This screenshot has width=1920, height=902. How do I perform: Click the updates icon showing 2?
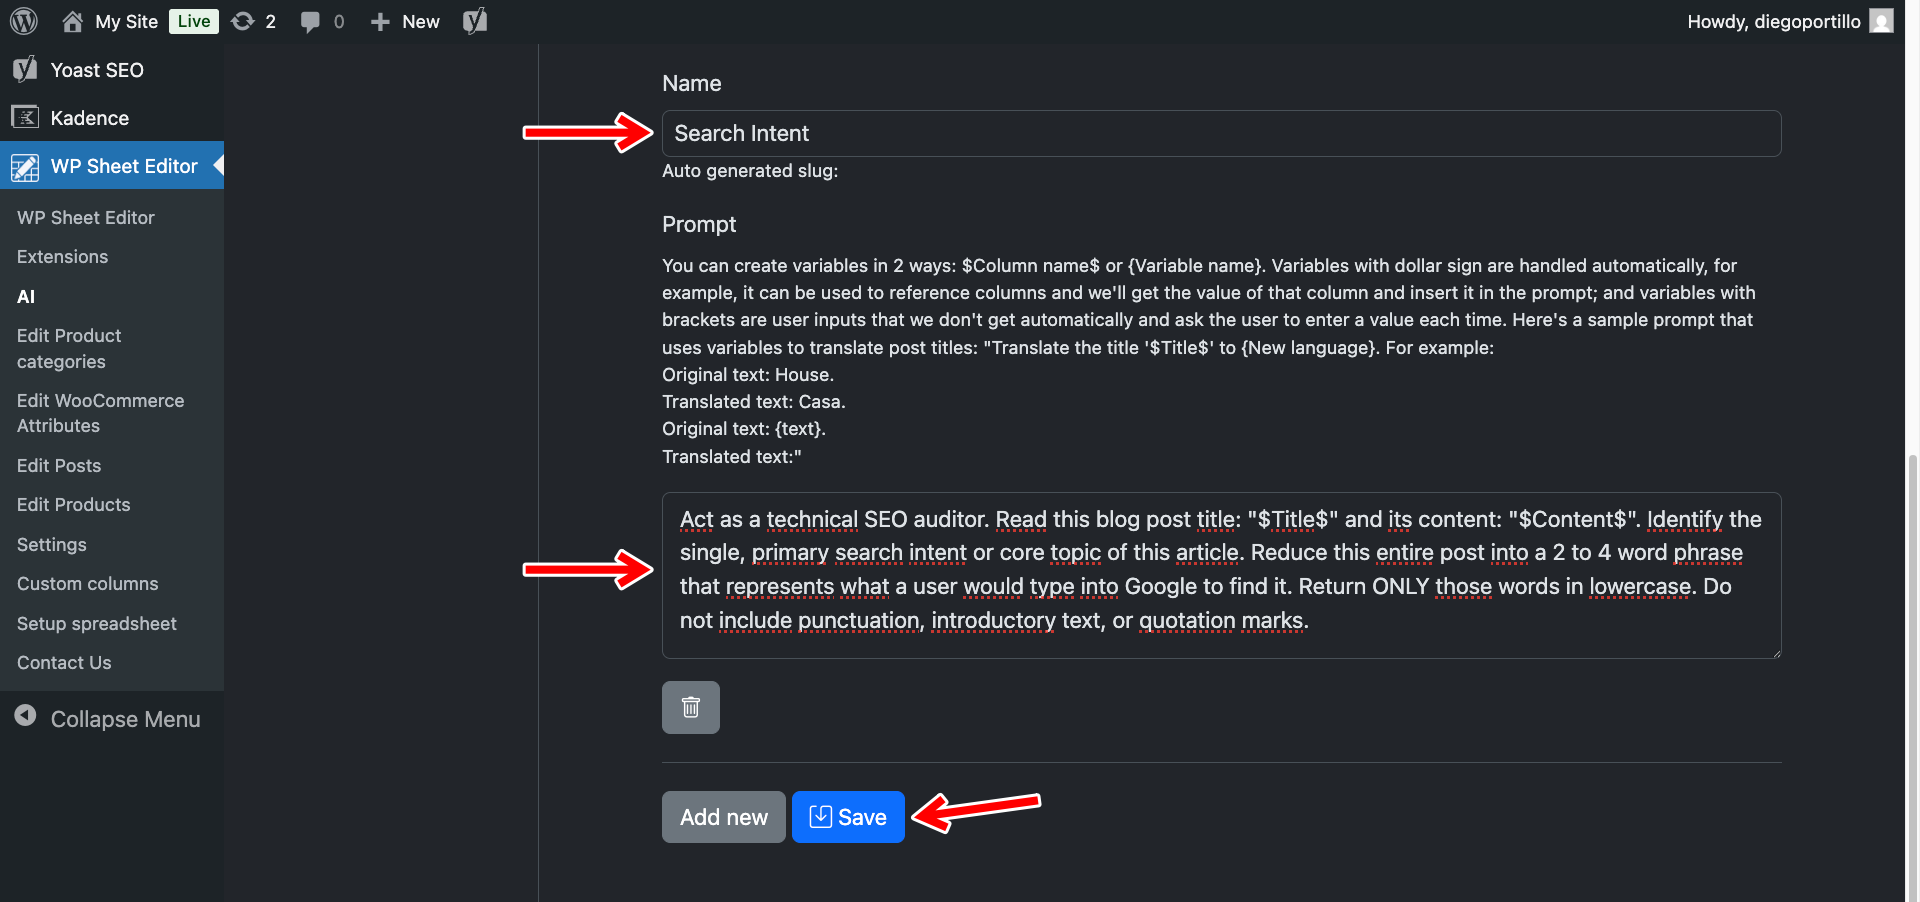point(252,20)
